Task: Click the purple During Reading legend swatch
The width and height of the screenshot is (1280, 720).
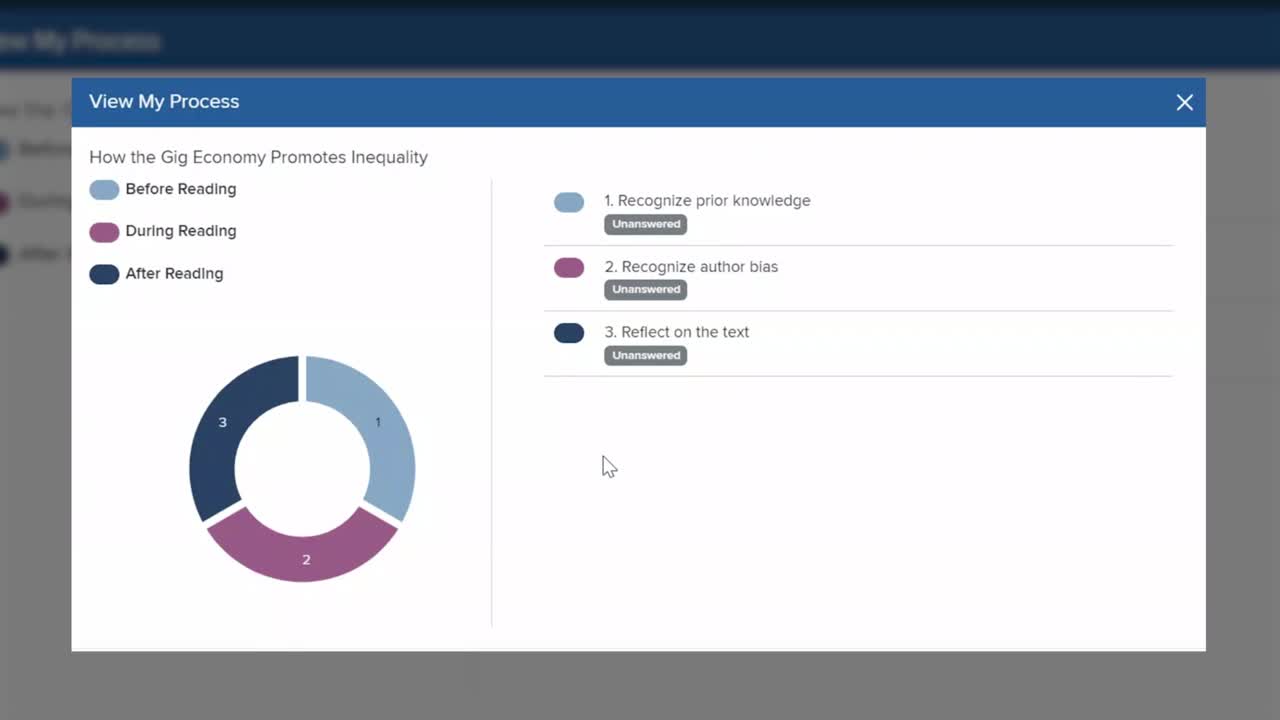Action: pyautogui.click(x=104, y=232)
